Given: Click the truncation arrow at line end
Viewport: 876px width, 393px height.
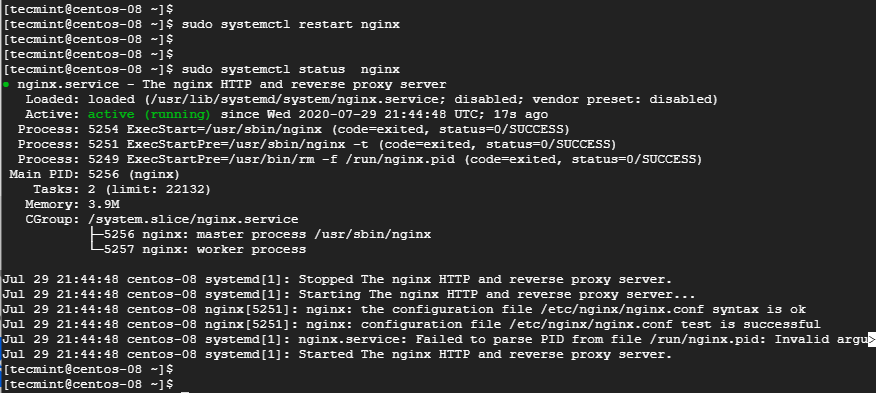Looking at the screenshot, I should 872,339.
